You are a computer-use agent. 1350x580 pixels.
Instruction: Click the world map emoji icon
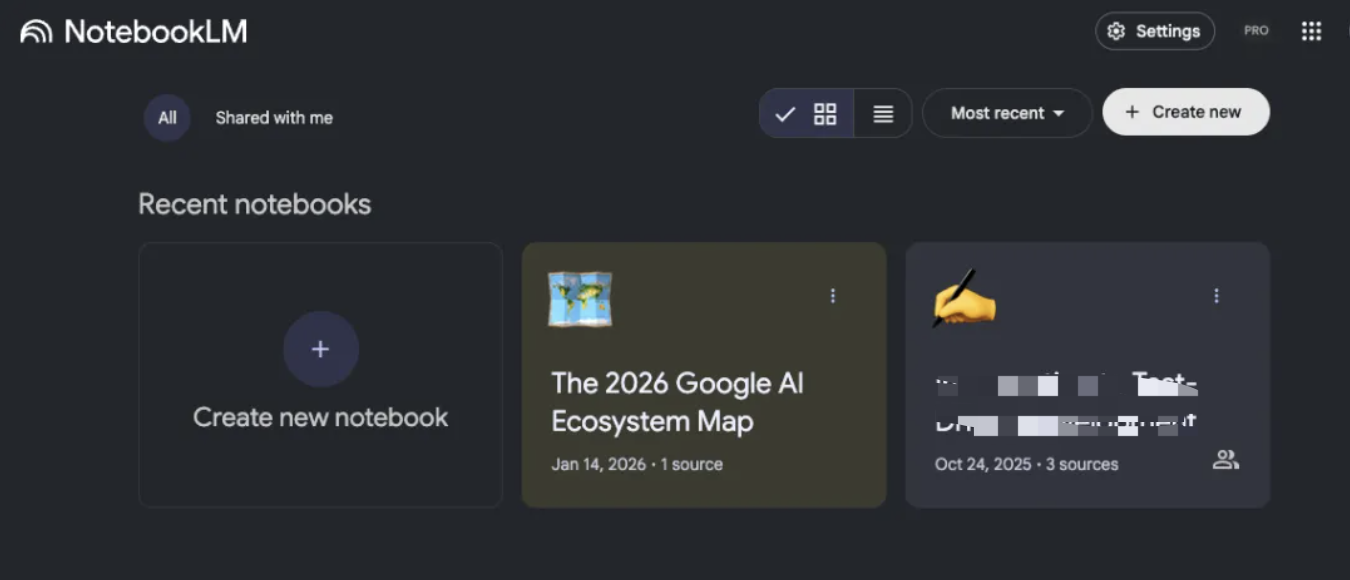(x=580, y=299)
